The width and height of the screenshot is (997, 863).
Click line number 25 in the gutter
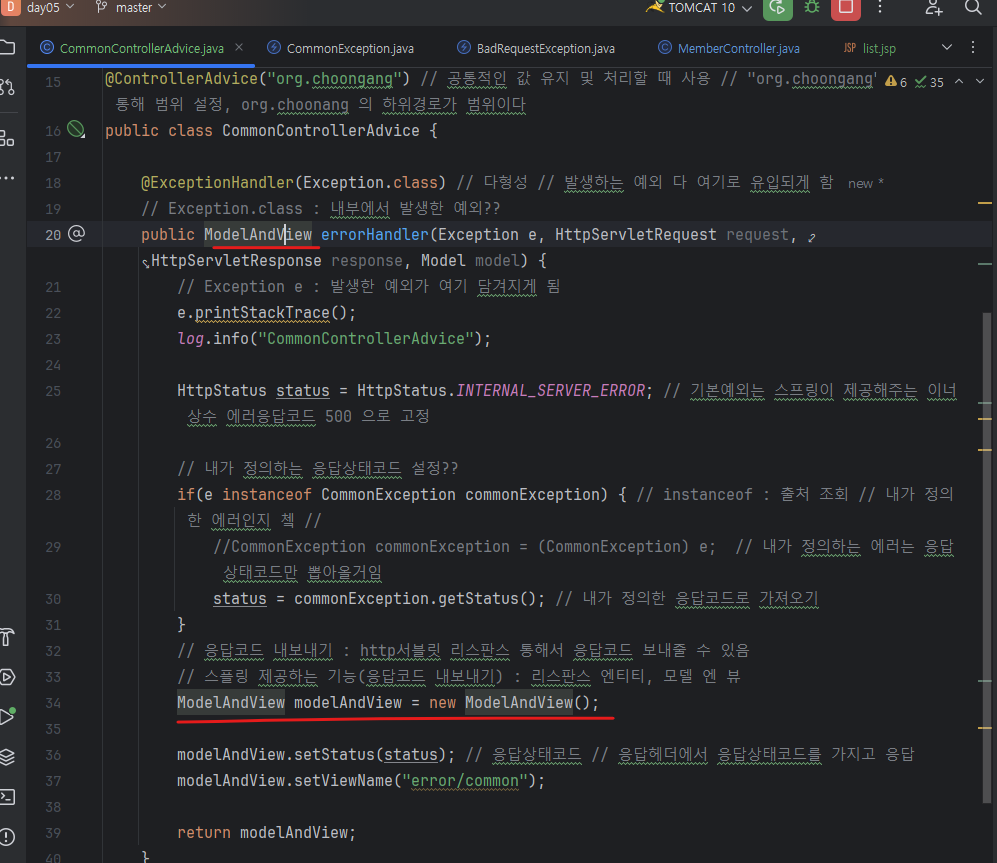tap(53, 391)
